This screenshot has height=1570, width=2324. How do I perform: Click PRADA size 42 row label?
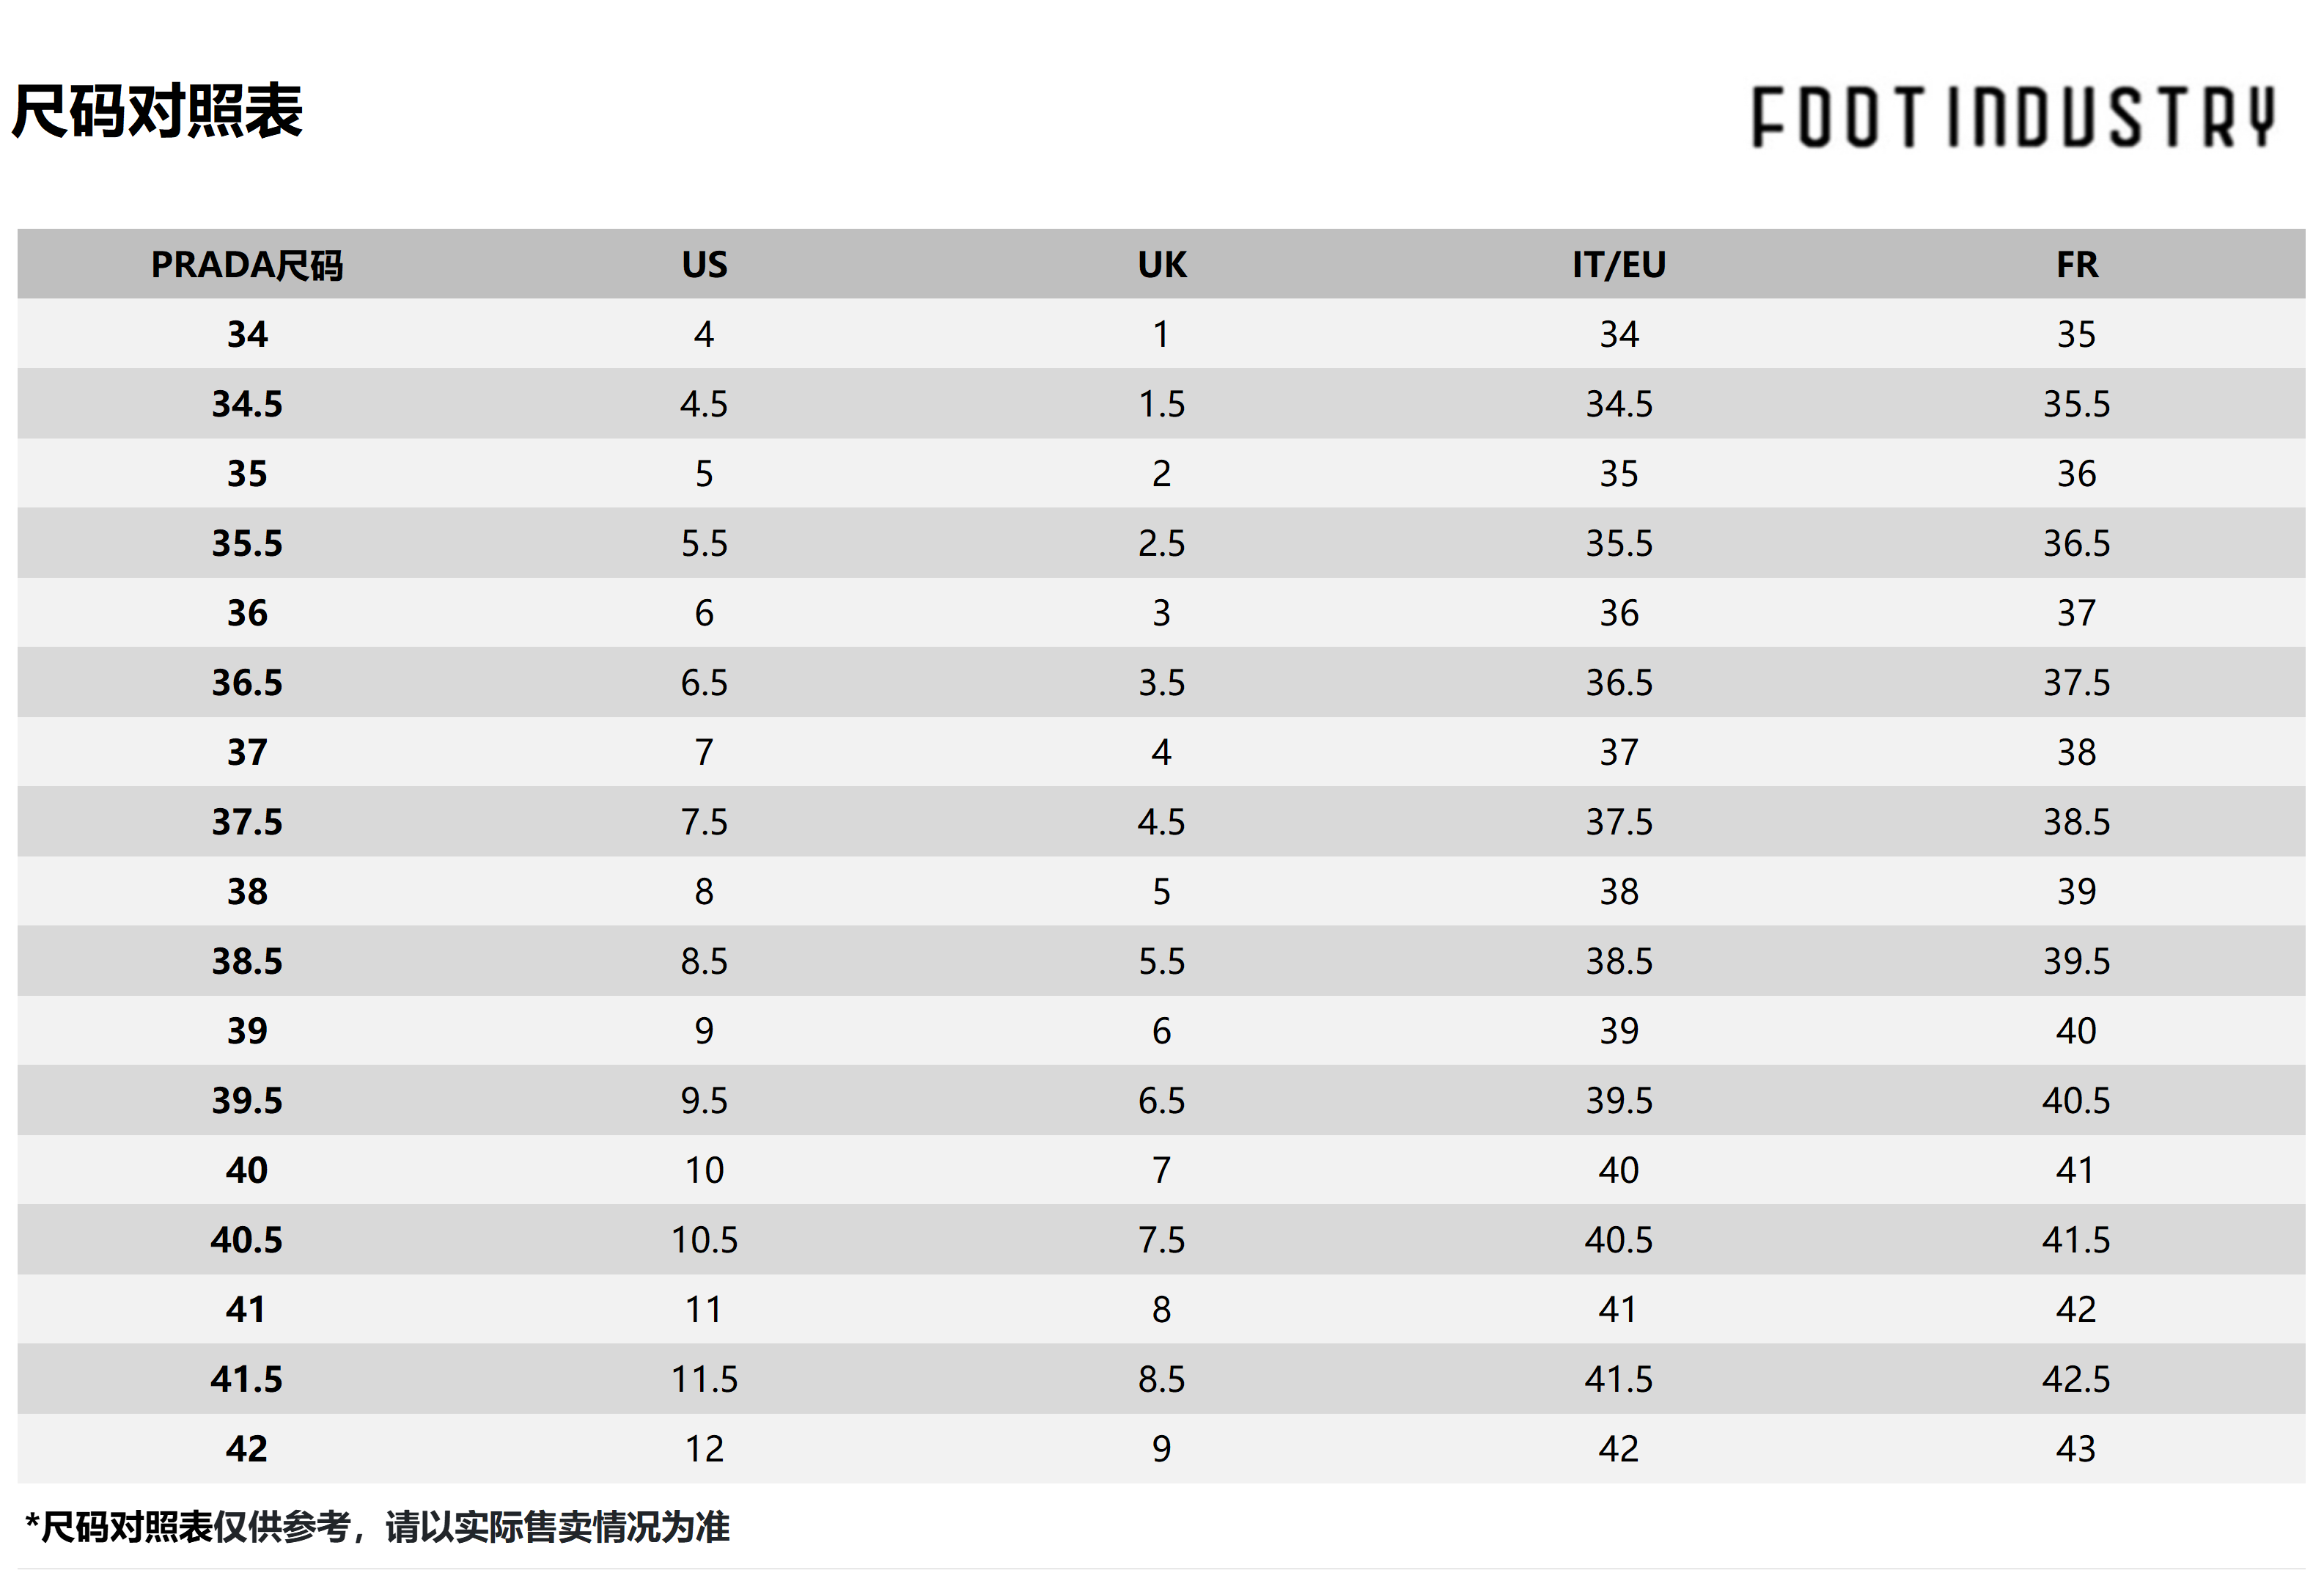[x=247, y=1449]
